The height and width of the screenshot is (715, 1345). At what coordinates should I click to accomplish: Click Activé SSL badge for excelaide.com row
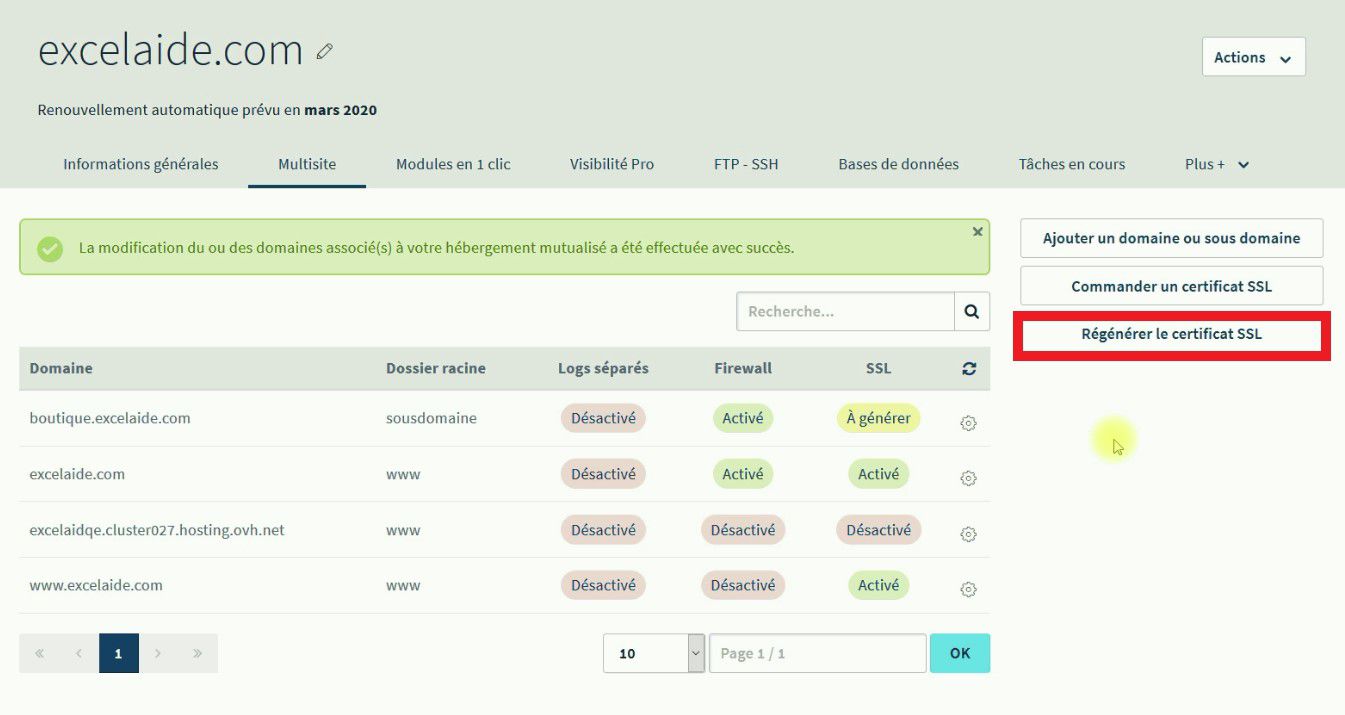(x=878, y=474)
